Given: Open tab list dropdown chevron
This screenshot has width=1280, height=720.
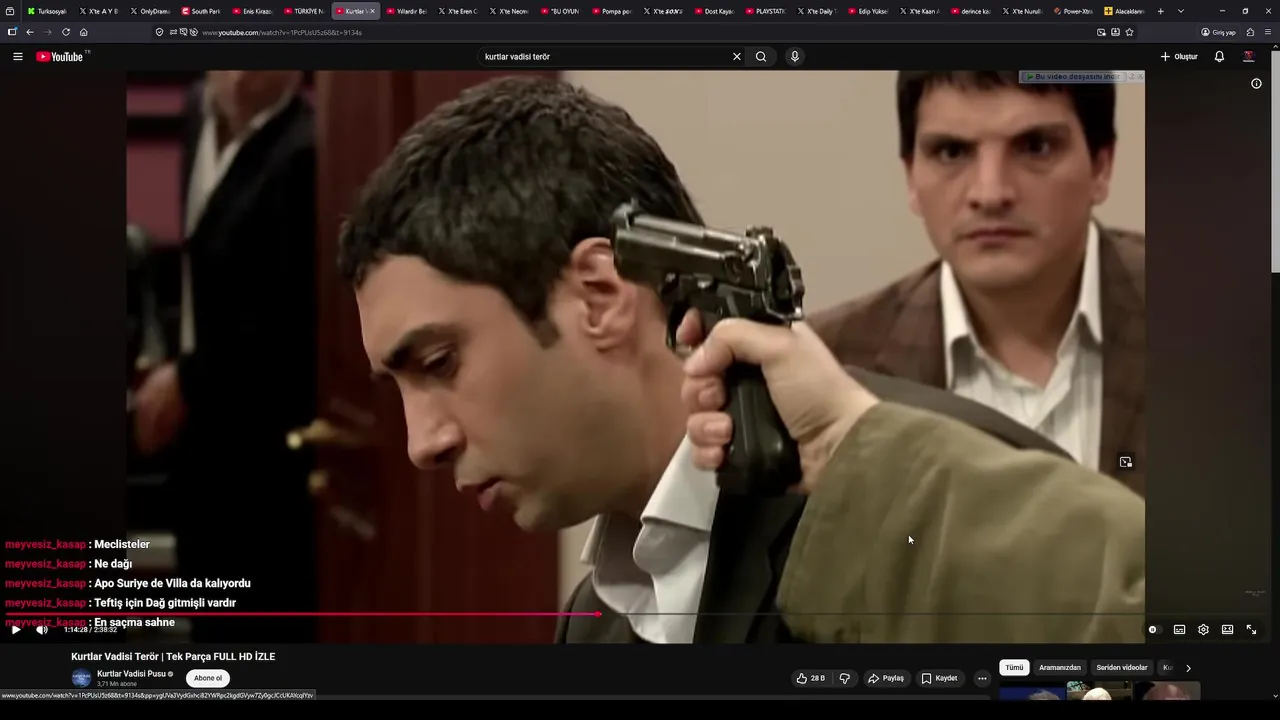Looking at the screenshot, I should click(x=1181, y=11).
